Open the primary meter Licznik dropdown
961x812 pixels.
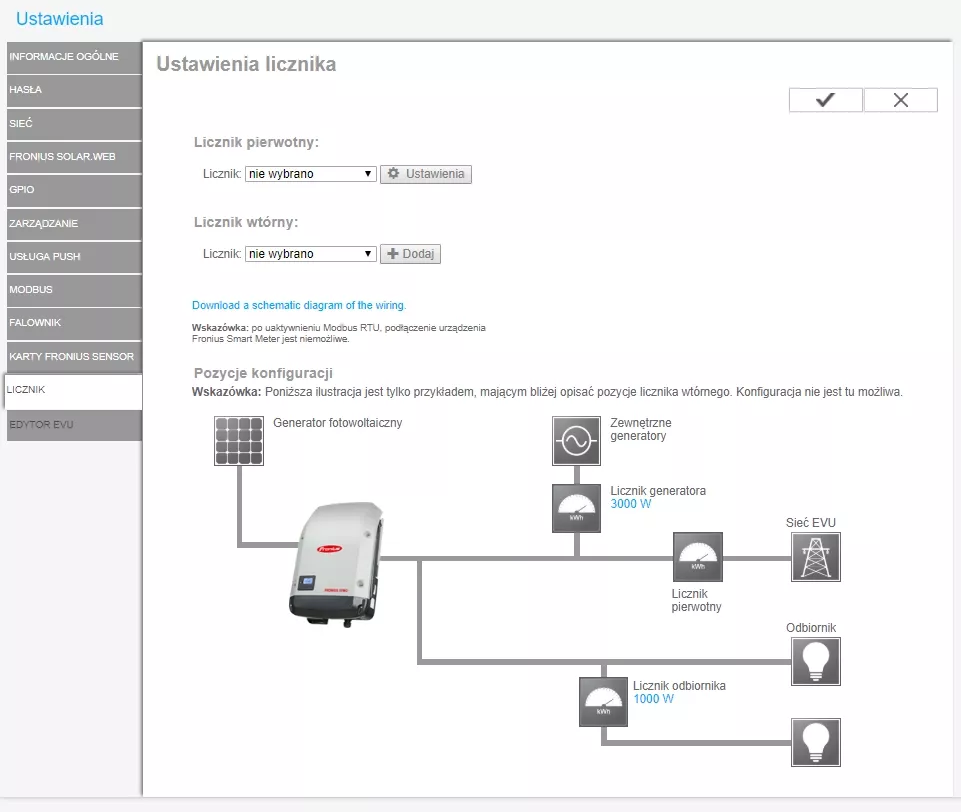pos(310,174)
